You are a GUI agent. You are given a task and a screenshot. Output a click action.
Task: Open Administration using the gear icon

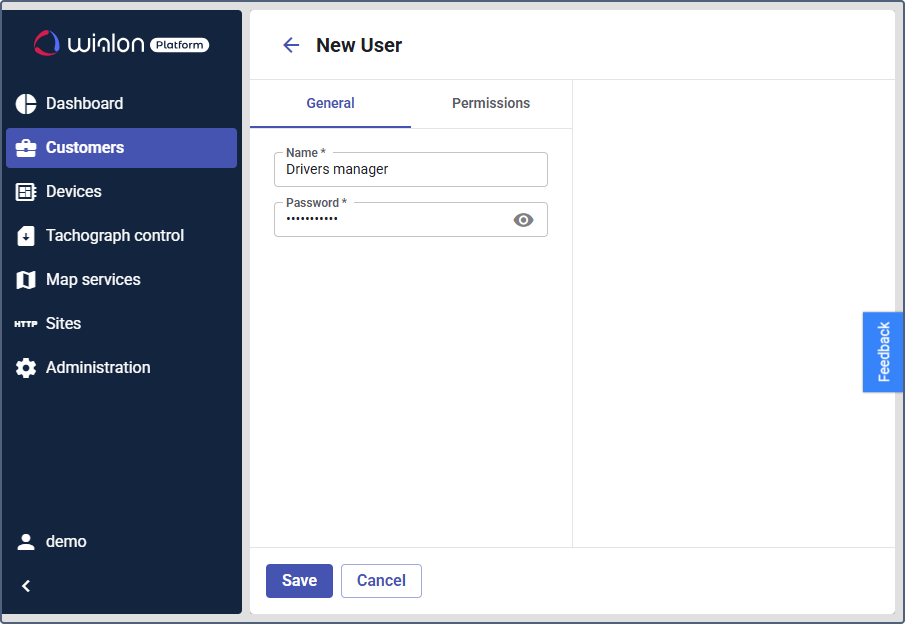26,368
